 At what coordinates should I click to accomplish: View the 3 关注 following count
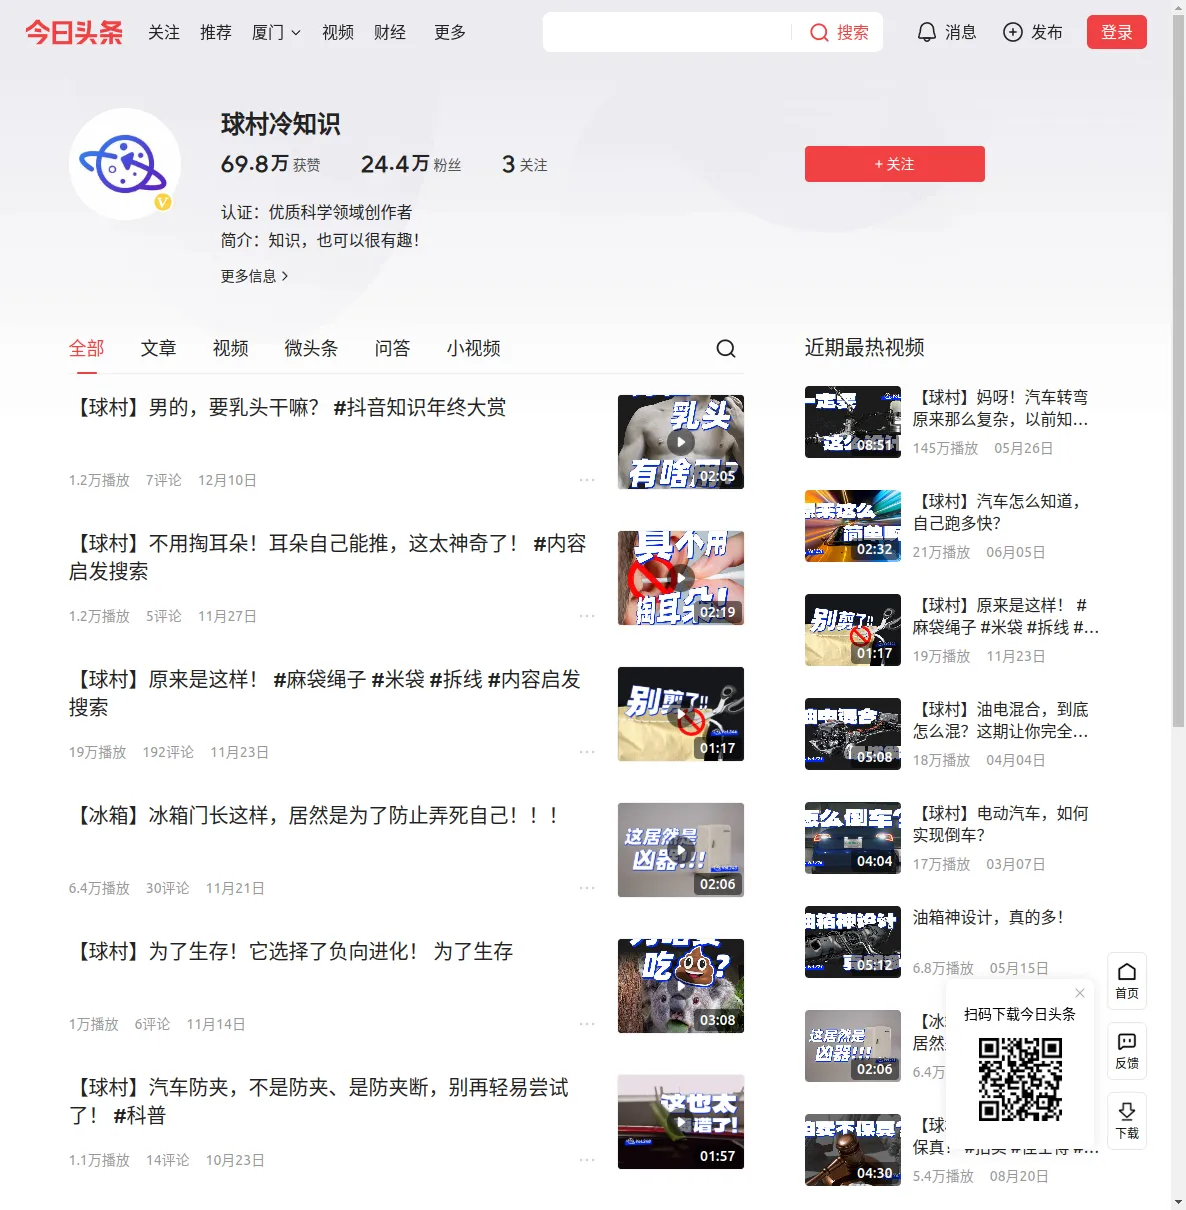point(524,164)
